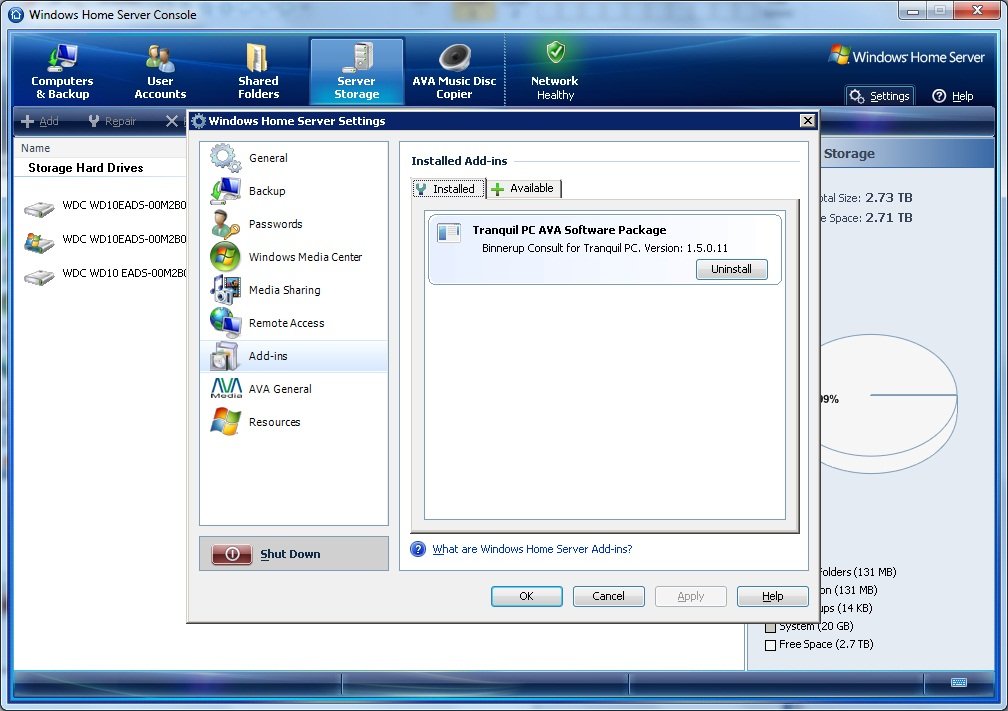This screenshot has height=711, width=1008.
Task: Select Windows Media Center settings
Action: 294,257
